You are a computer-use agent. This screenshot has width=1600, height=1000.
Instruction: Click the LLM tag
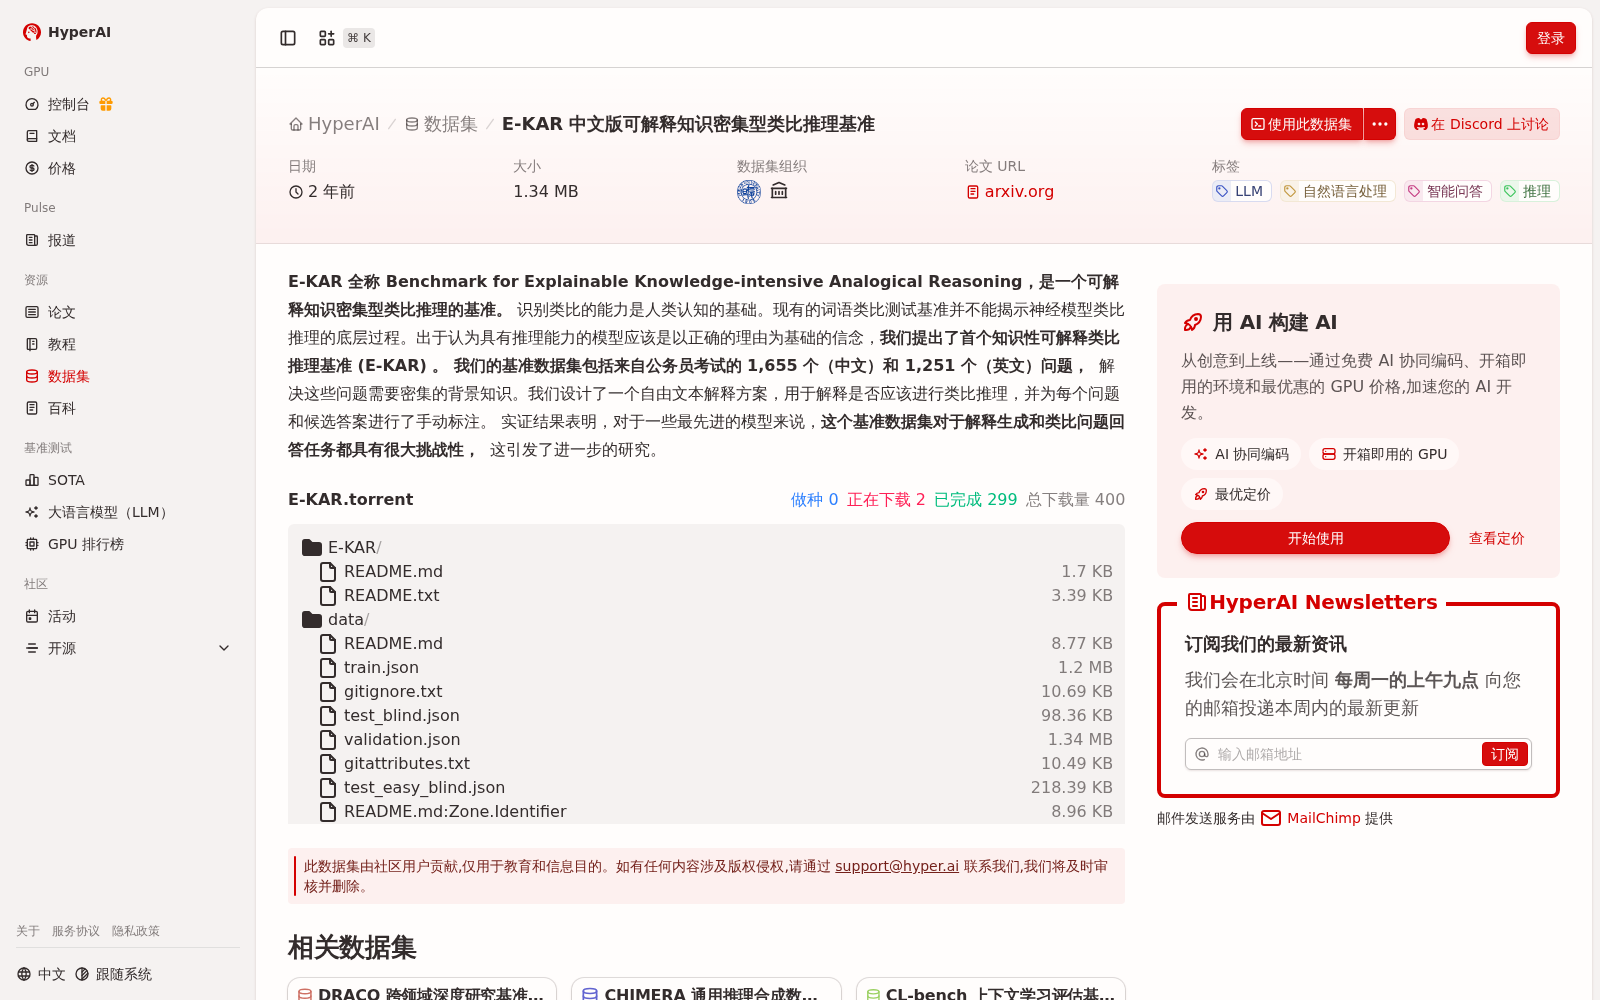click(1241, 191)
